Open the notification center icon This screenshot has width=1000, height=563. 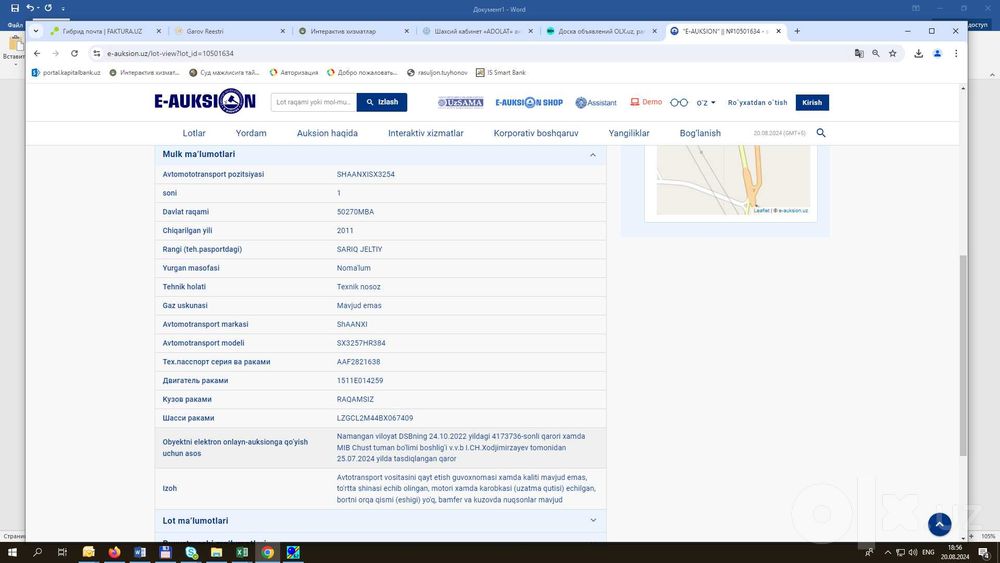tap(985, 552)
